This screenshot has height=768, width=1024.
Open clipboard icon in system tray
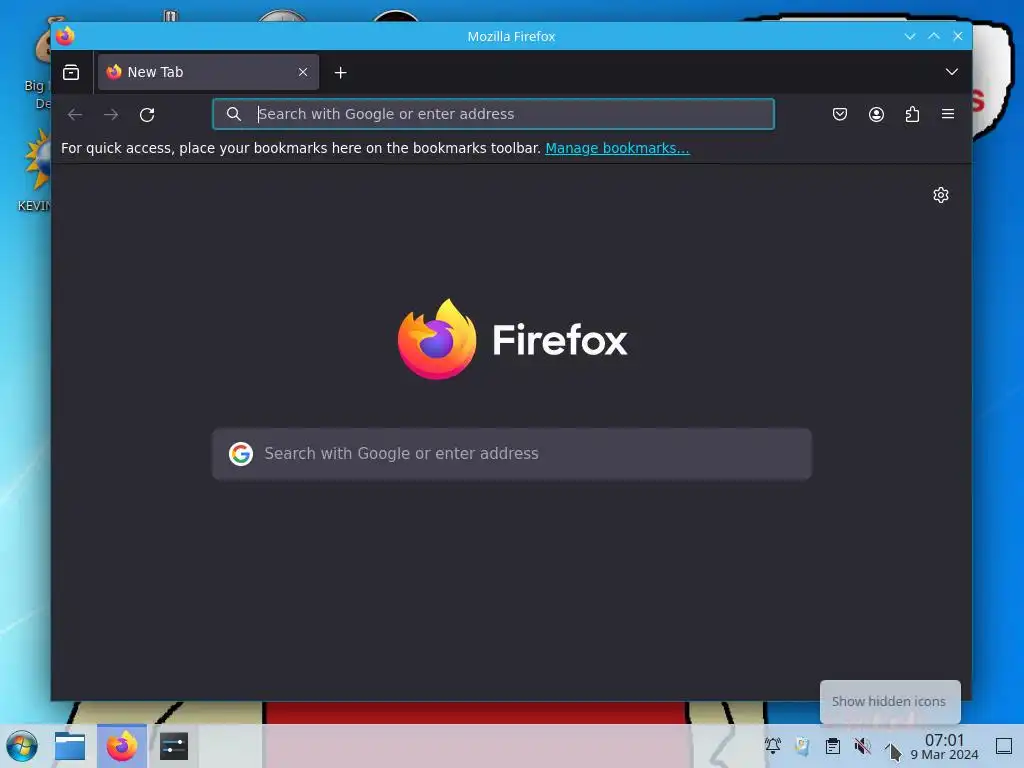tap(833, 745)
